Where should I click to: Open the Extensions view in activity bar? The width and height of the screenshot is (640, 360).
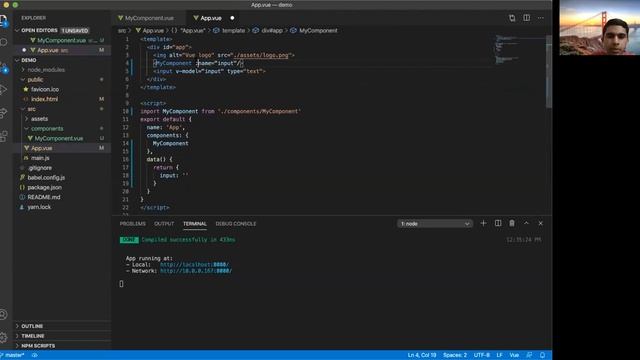pyautogui.click(x=4, y=136)
